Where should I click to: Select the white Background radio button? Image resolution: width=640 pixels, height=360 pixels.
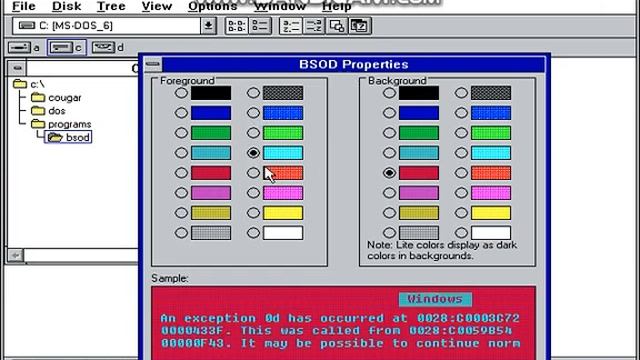(461, 233)
